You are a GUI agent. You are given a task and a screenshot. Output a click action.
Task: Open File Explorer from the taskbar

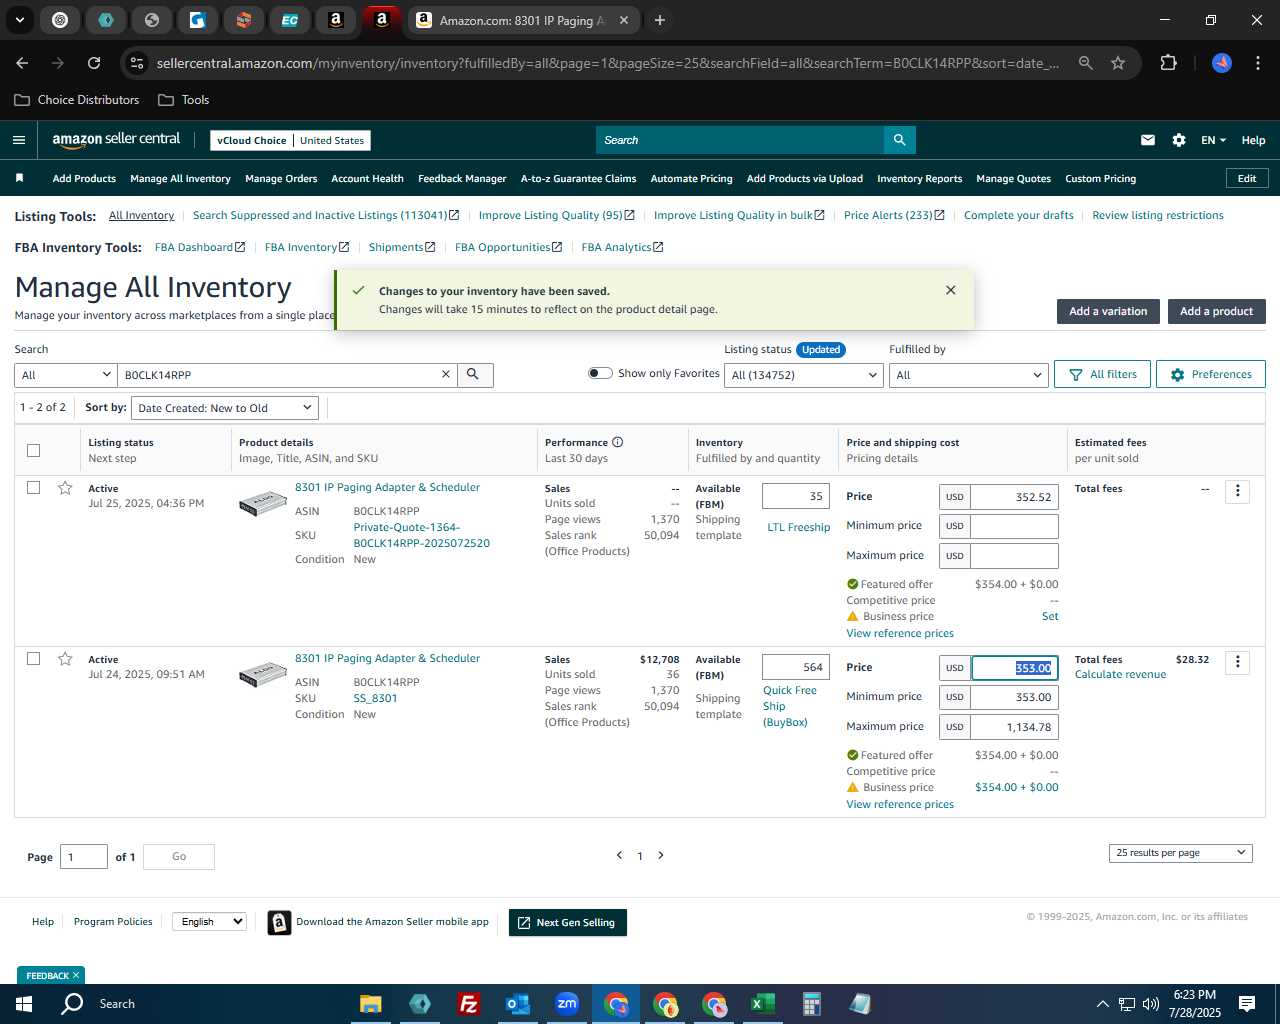[370, 1004]
